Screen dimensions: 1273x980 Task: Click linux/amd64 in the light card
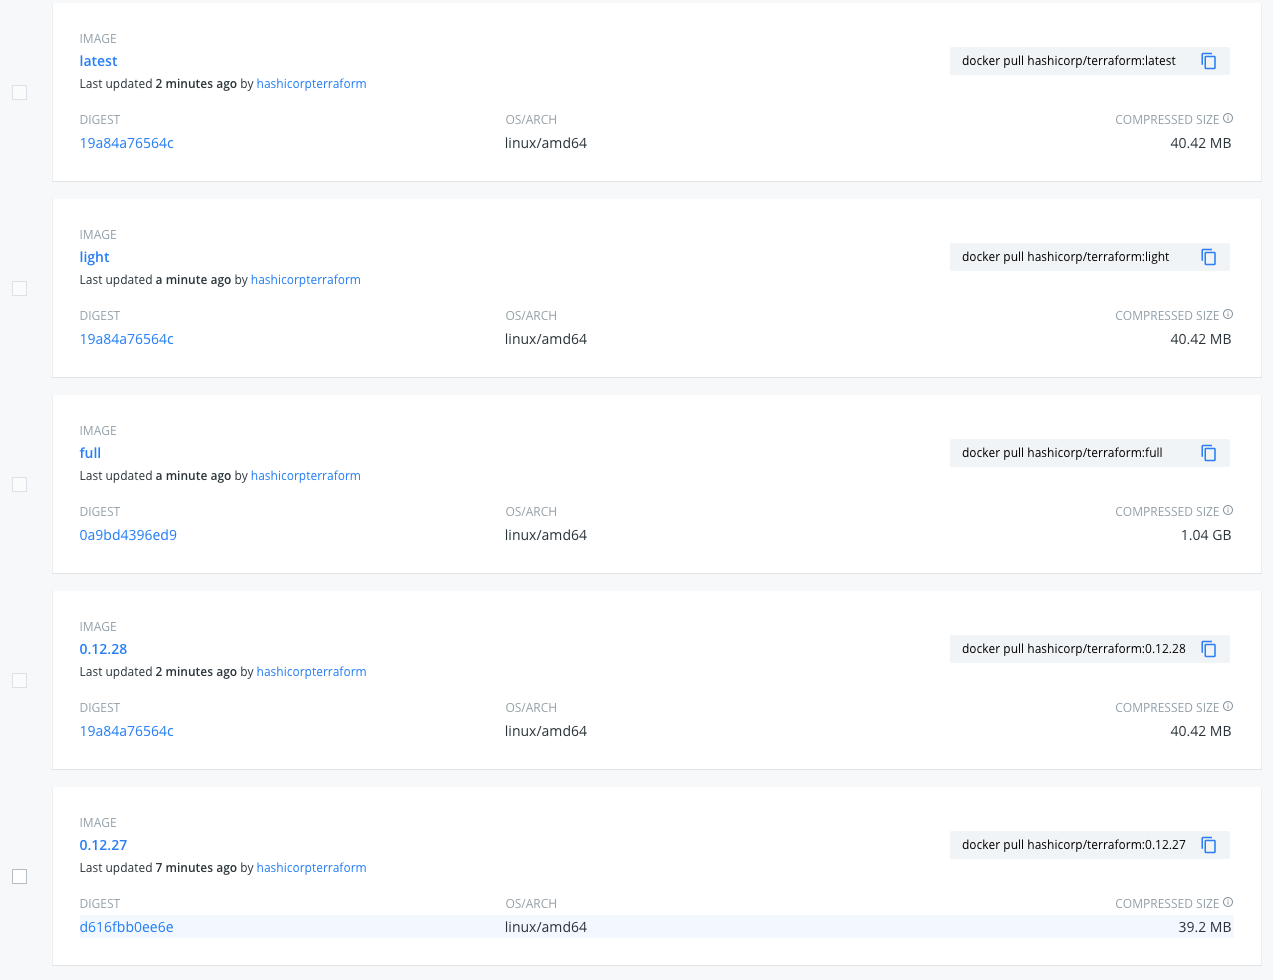coord(546,339)
